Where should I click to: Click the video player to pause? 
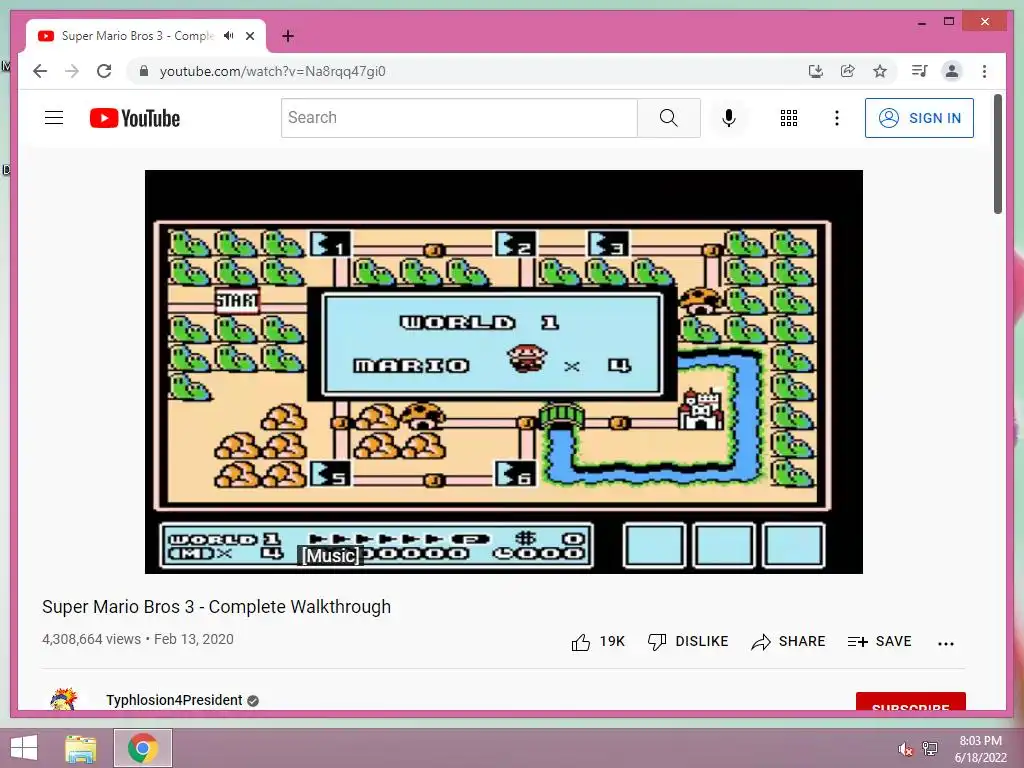point(504,372)
